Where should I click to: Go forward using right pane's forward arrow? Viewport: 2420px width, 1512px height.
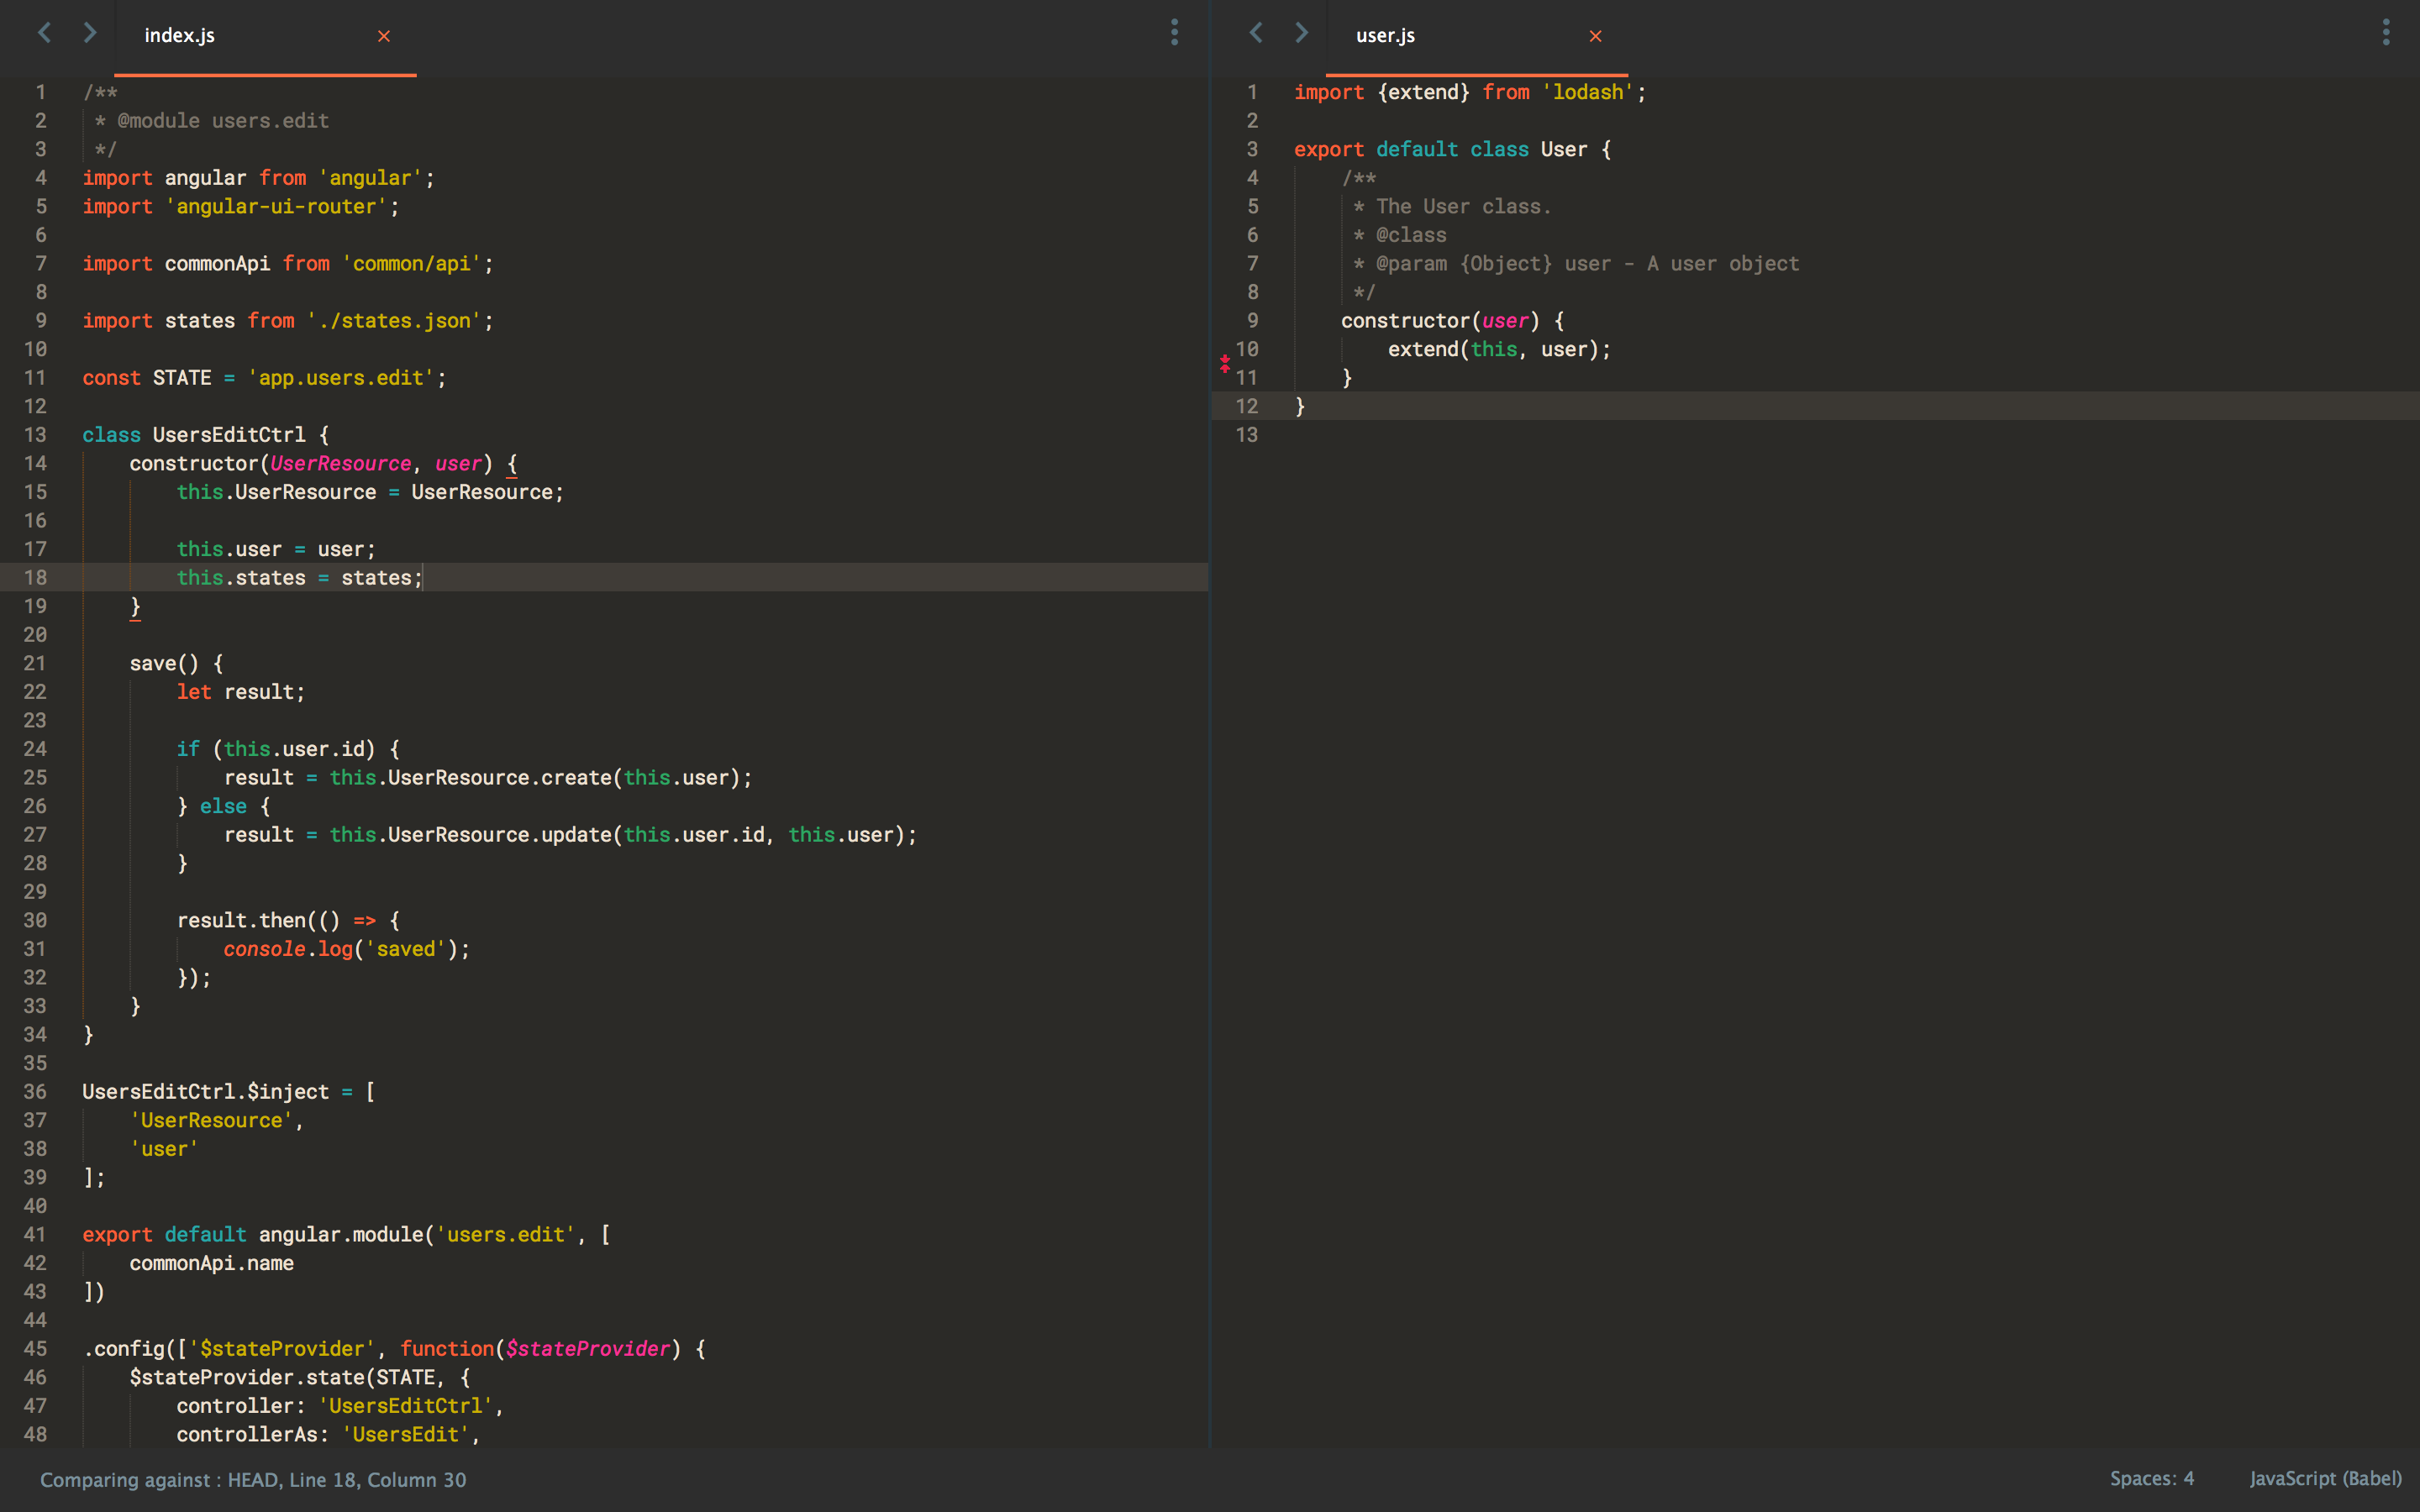[1302, 33]
